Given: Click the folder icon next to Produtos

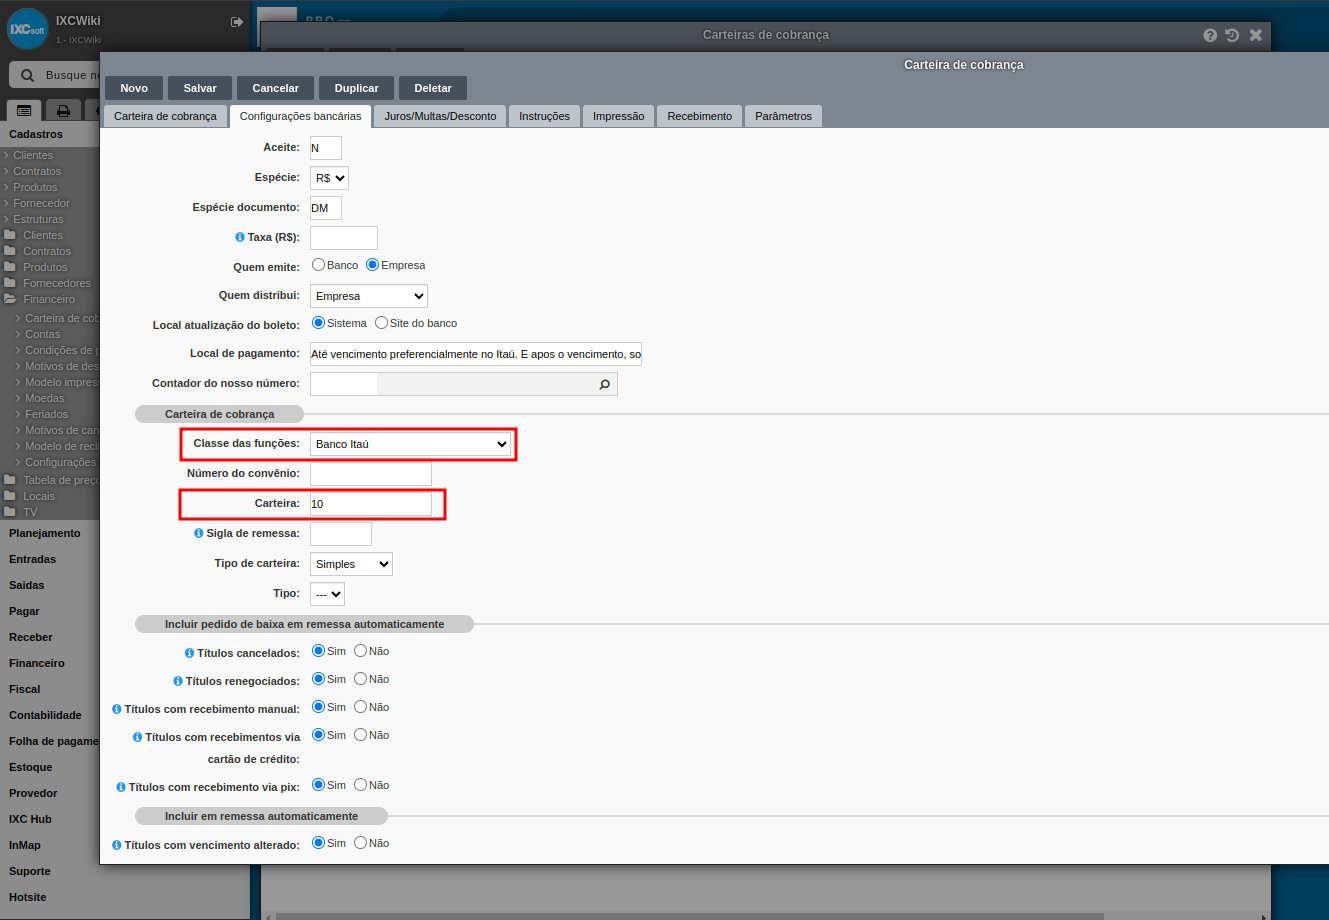Looking at the screenshot, I should [x=10, y=267].
